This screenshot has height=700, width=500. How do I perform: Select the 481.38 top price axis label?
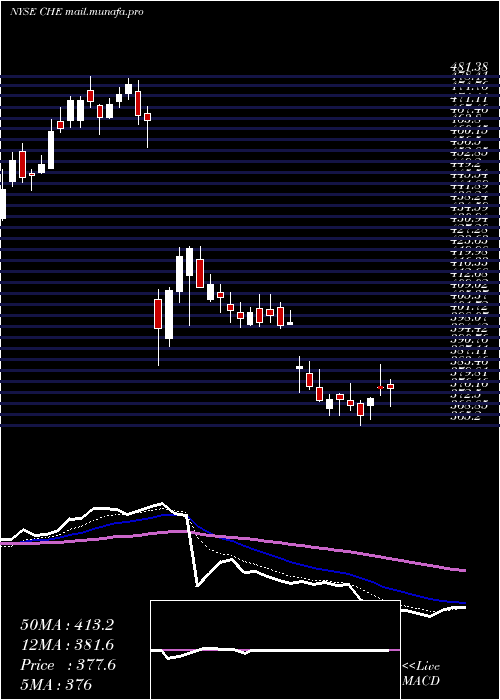coord(469,68)
